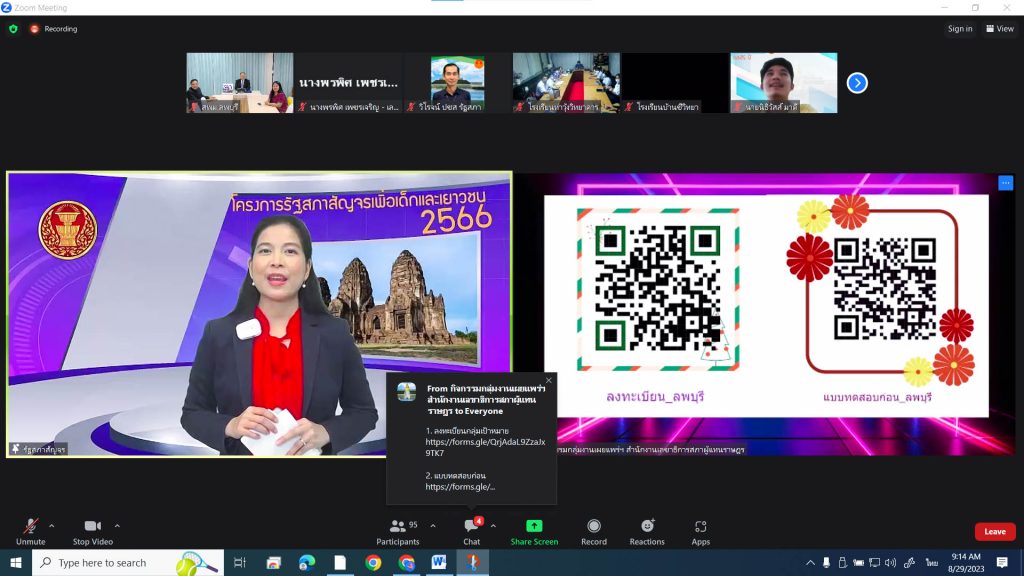Open first Google Chrome taskbar icon

click(374, 563)
